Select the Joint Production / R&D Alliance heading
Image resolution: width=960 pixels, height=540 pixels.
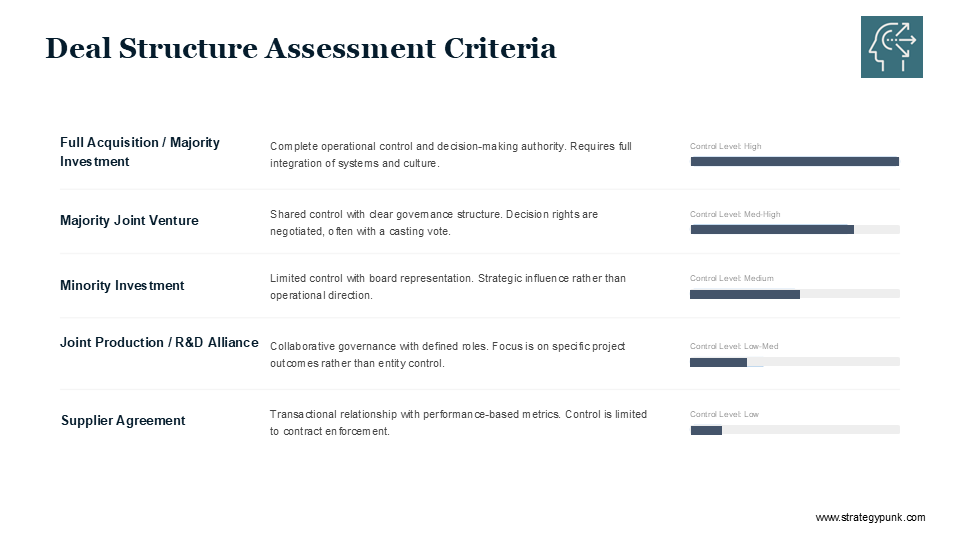click(159, 342)
